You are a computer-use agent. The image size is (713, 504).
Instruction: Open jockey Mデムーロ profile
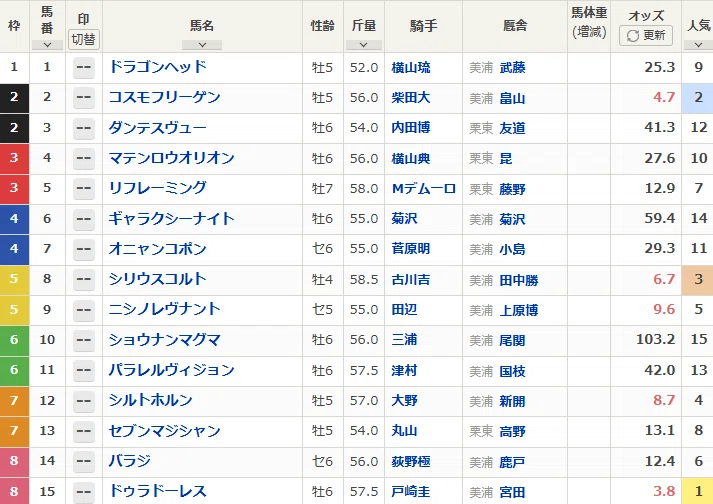coord(424,189)
